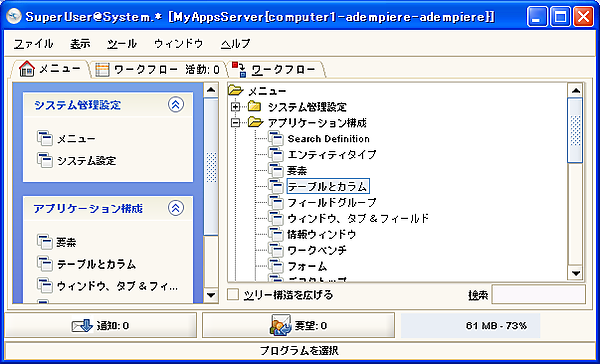Click the ウィンドウ、タブ & フィールド tree icon
Viewport: 600px width, 364px height.
coord(276,218)
